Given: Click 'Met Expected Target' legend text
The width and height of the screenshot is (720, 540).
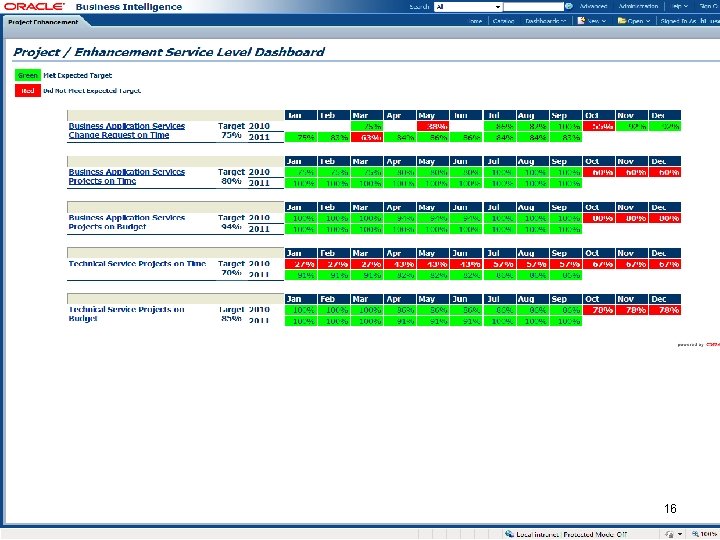Looking at the screenshot, I should pyautogui.click(x=78, y=75).
